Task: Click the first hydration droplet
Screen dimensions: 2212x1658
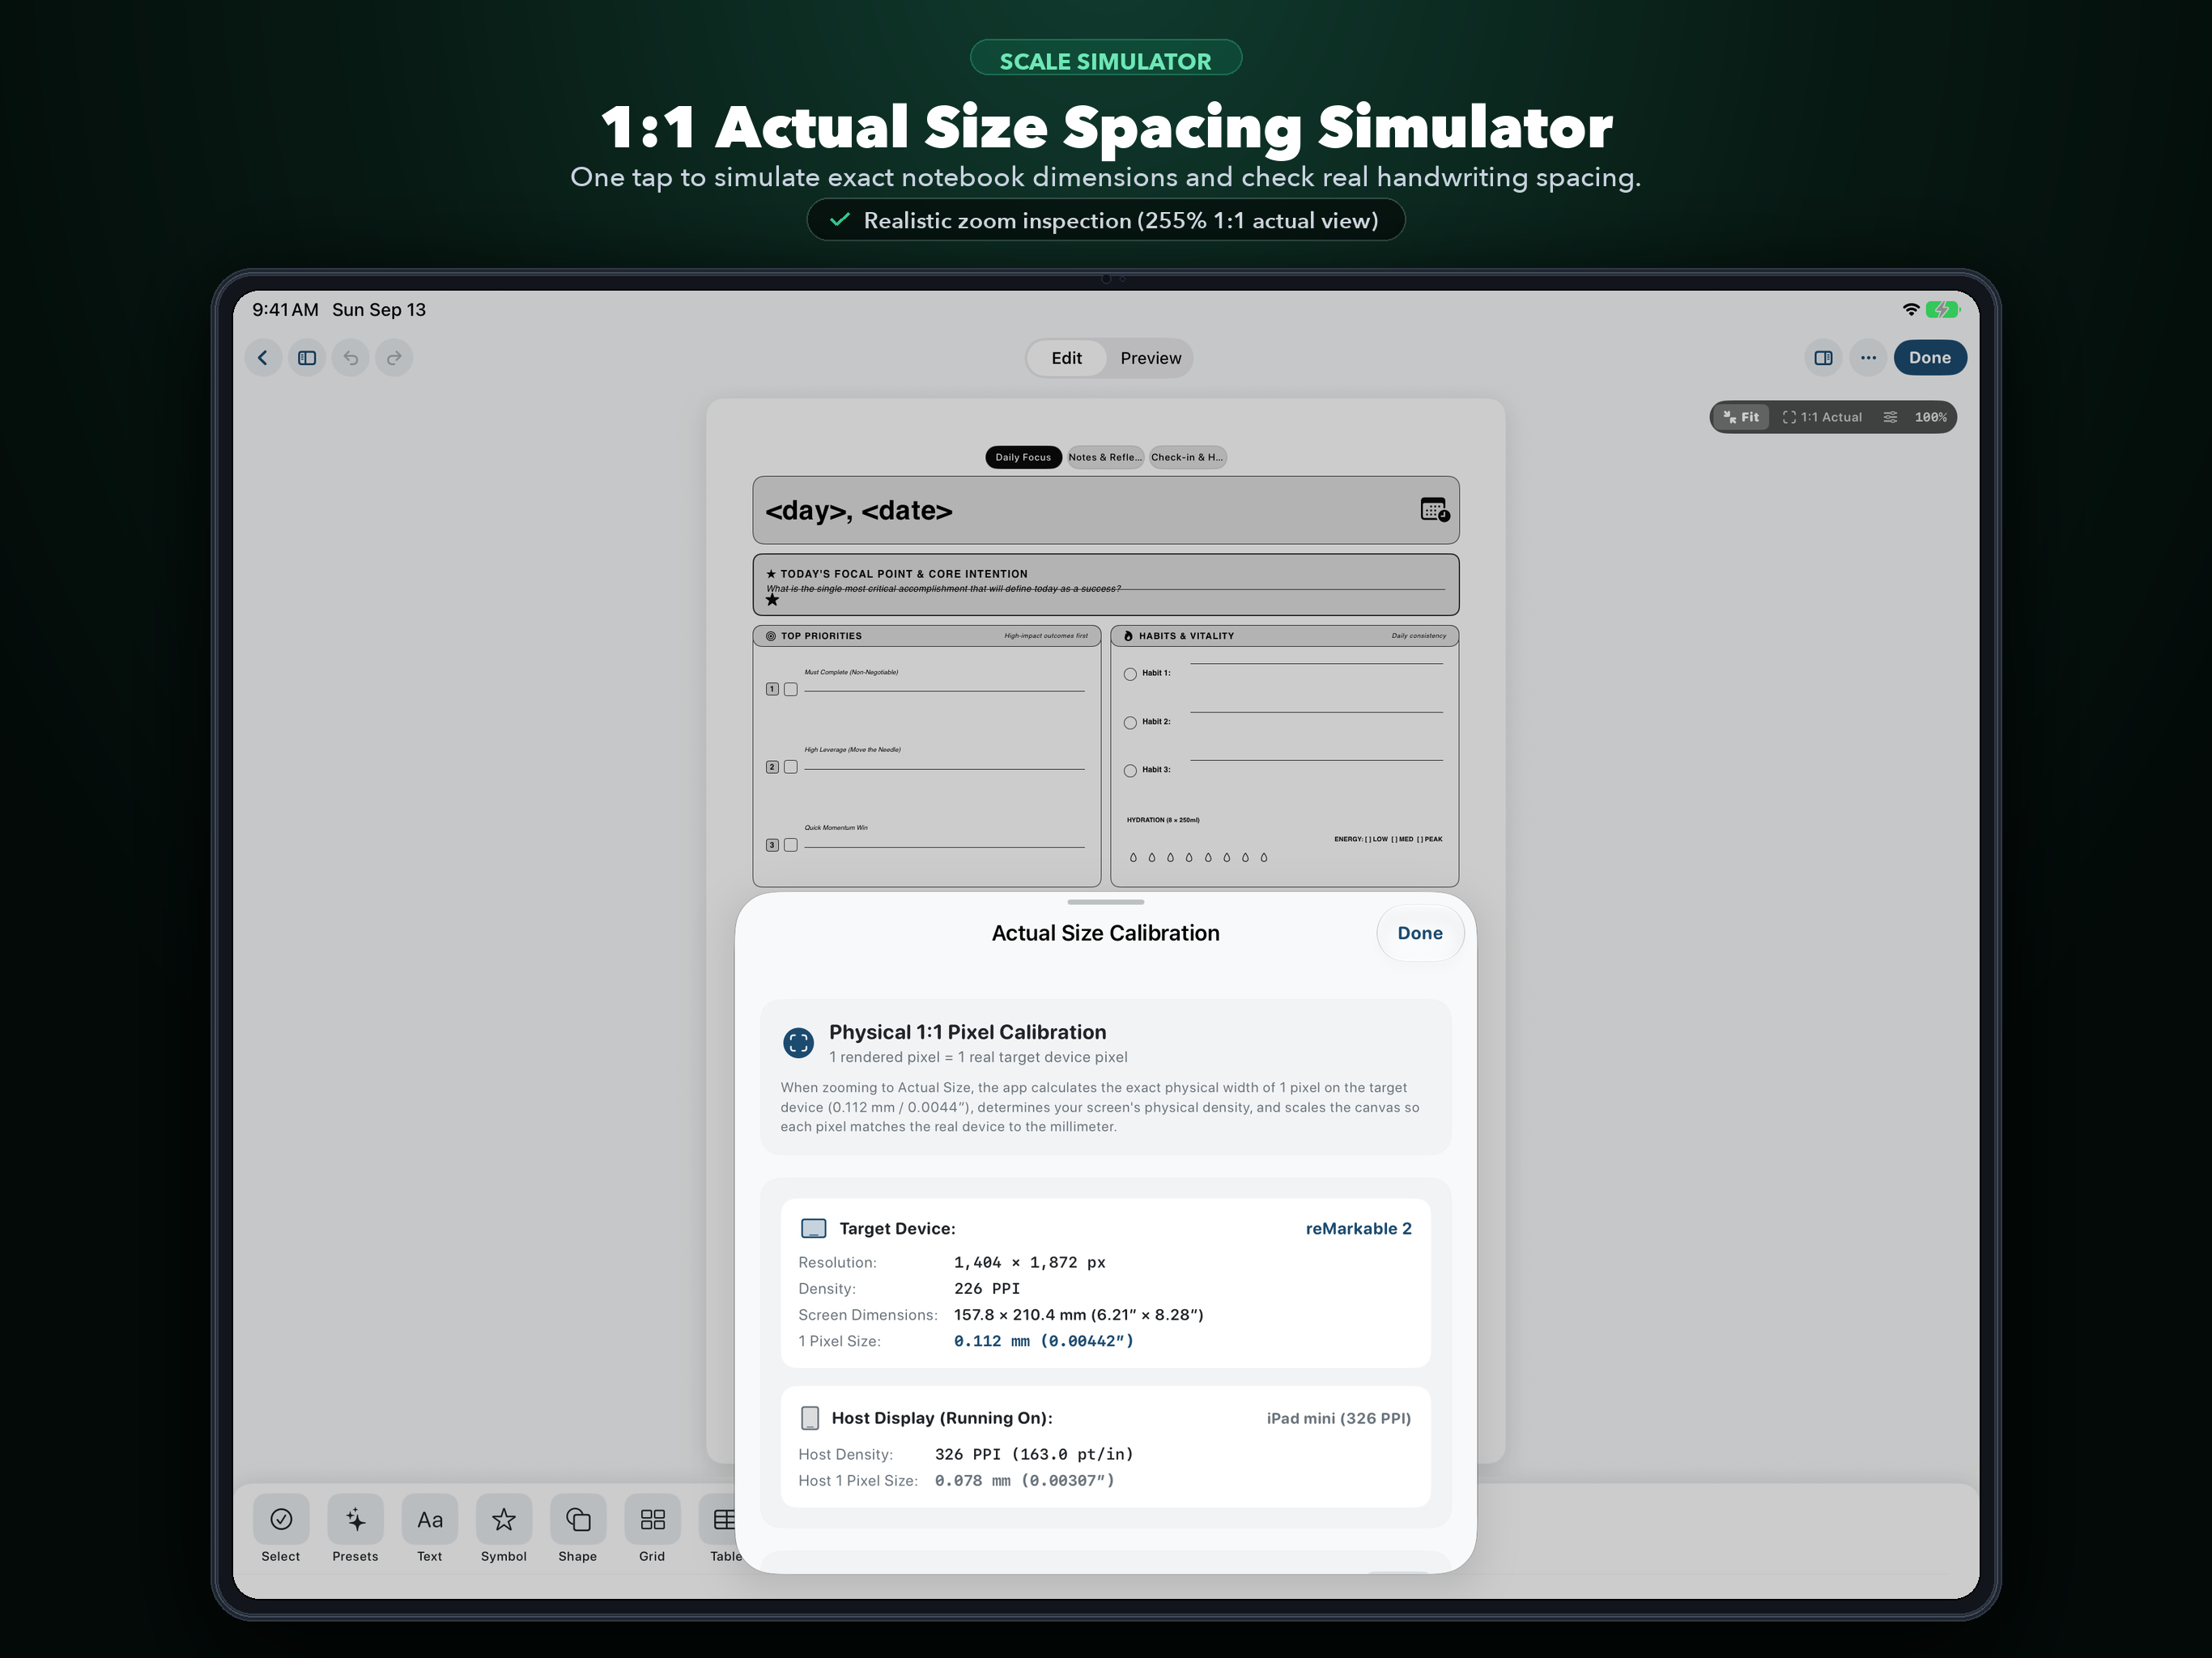Action: point(1133,858)
